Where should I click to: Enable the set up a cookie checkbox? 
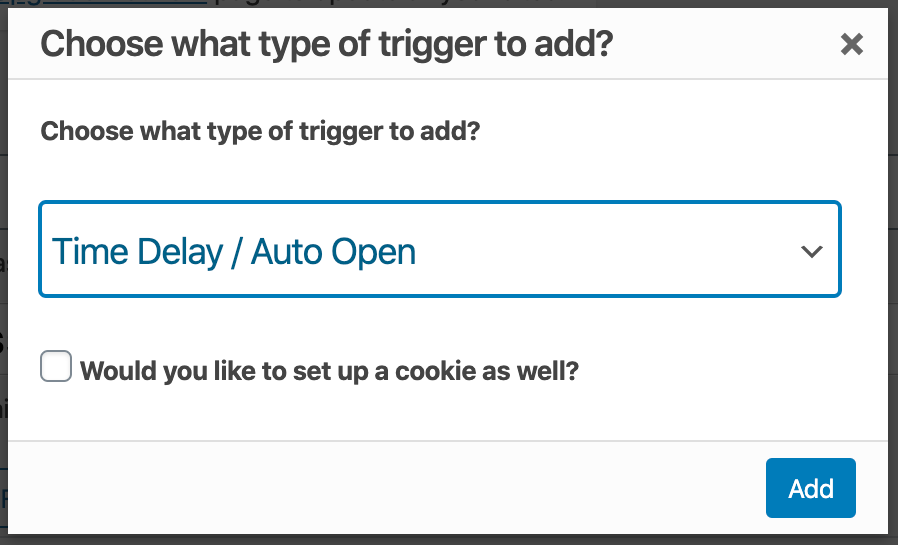56,366
